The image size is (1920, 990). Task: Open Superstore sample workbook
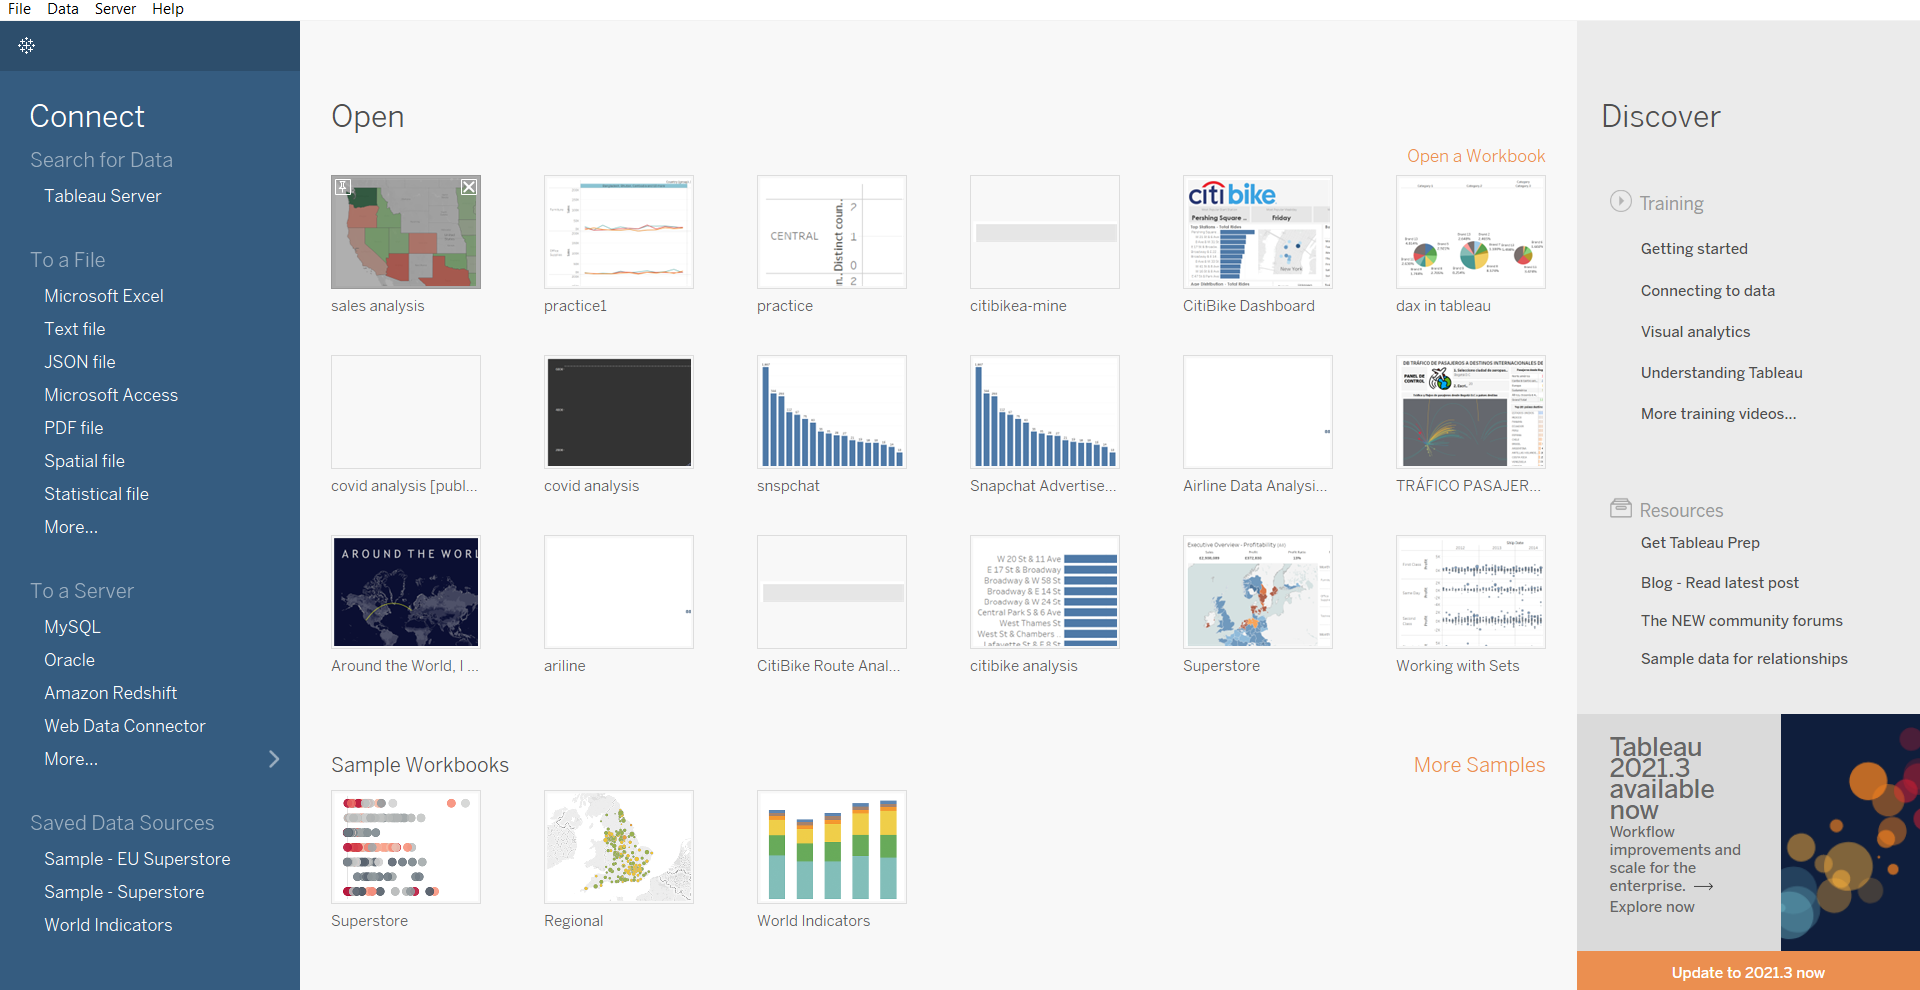click(406, 847)
